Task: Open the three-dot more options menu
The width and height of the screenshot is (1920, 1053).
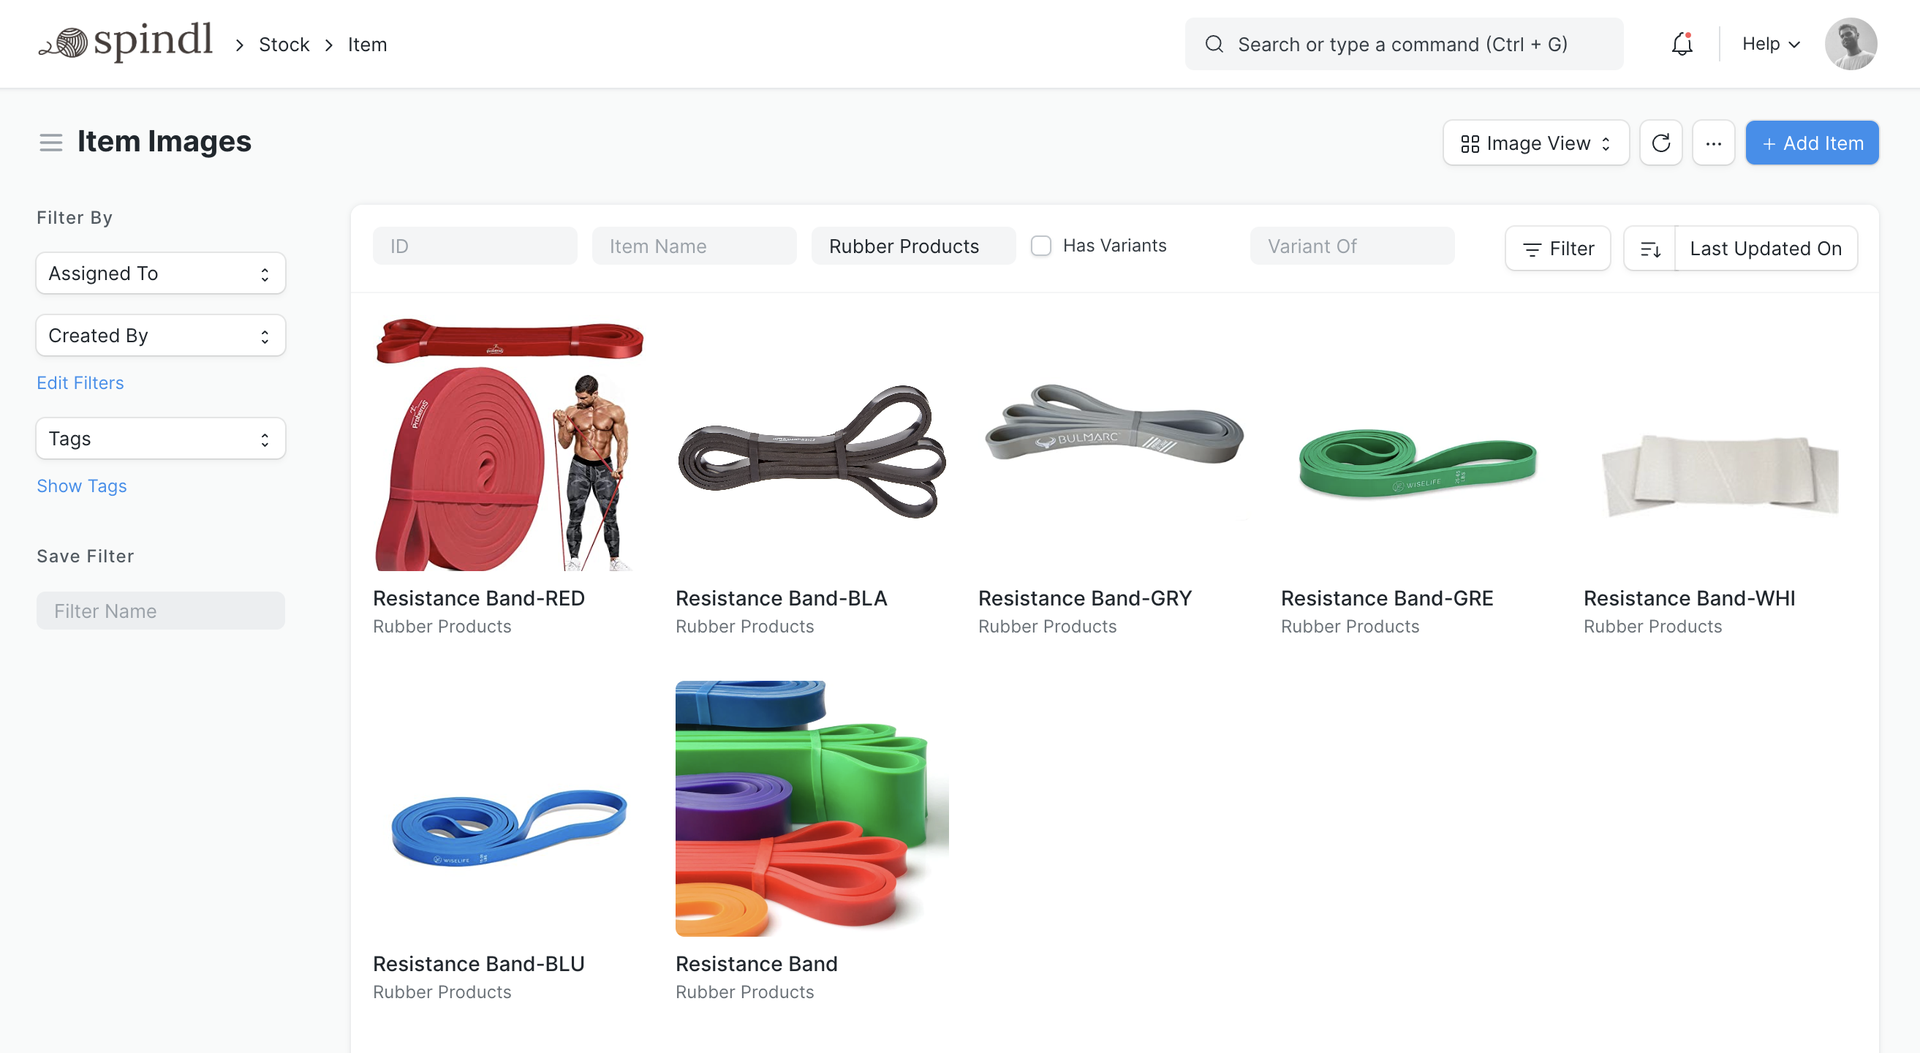Action: [x=1713, y=143]
